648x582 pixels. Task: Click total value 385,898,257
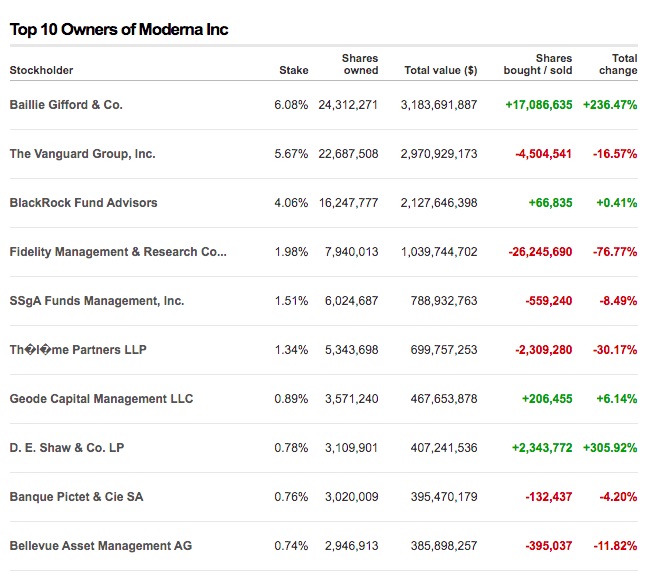point(444,546)
